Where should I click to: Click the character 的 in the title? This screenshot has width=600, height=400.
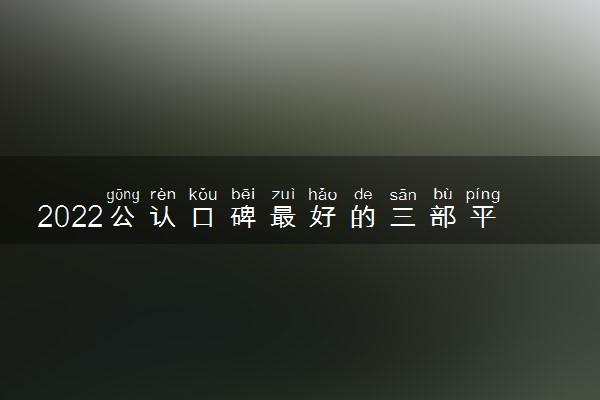pos(363,217)
